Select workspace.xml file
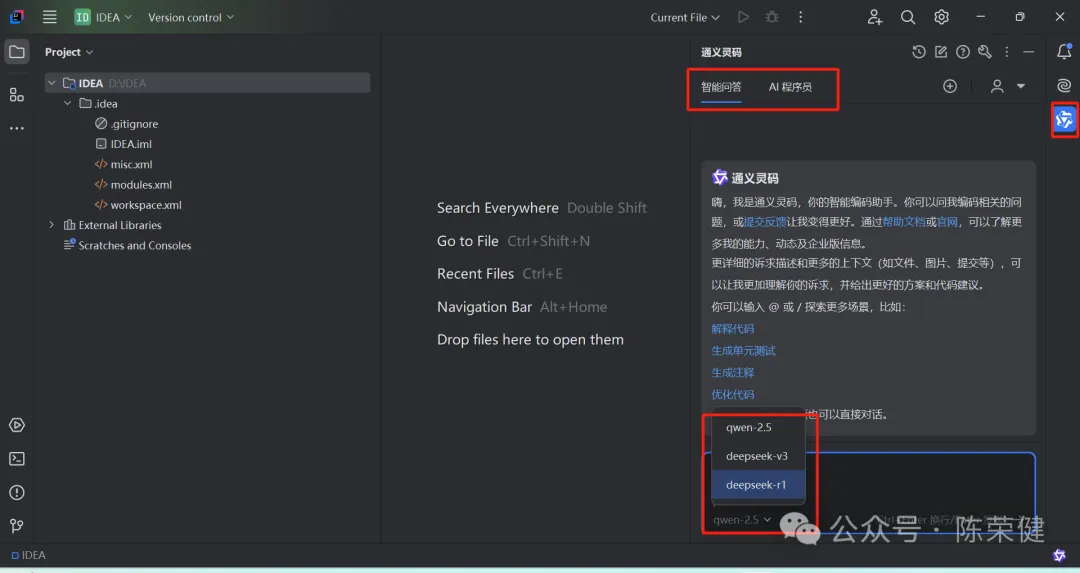The width and height of the screenshot is (1080, 573). tap(138, 205)
